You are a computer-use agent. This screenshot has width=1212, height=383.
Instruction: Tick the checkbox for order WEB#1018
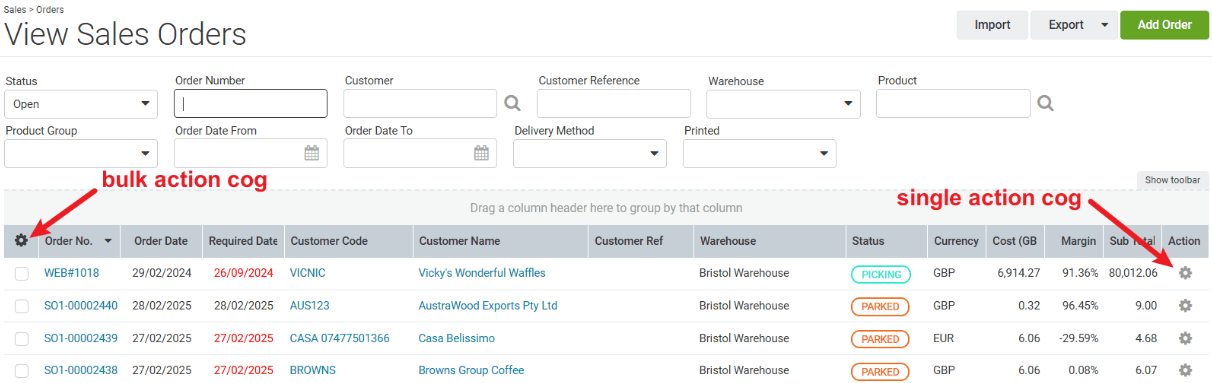(x=22, y=273)
